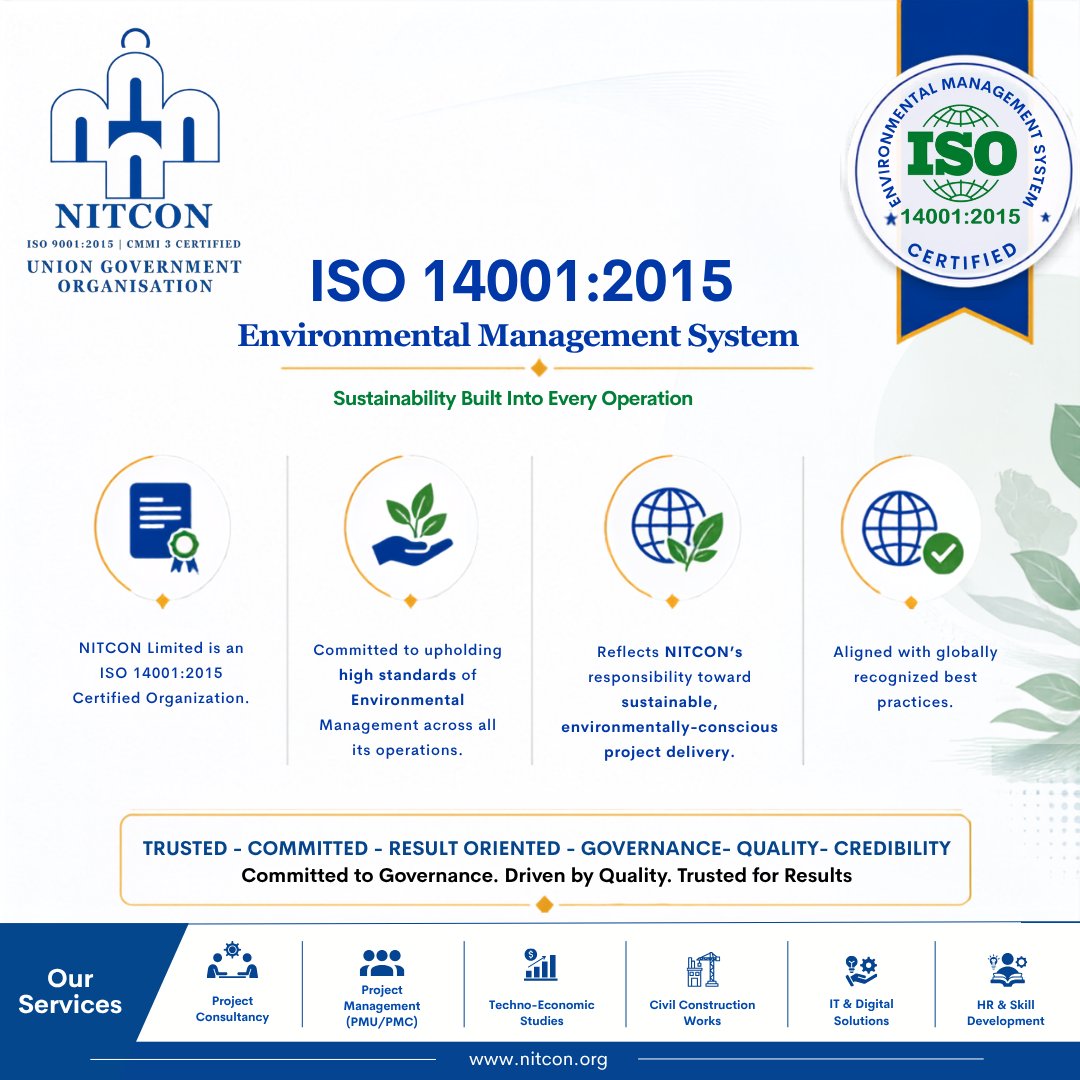Select the IT & Digital Solutions label
The image size is (1080, 1080).
tap(861, 1012)
